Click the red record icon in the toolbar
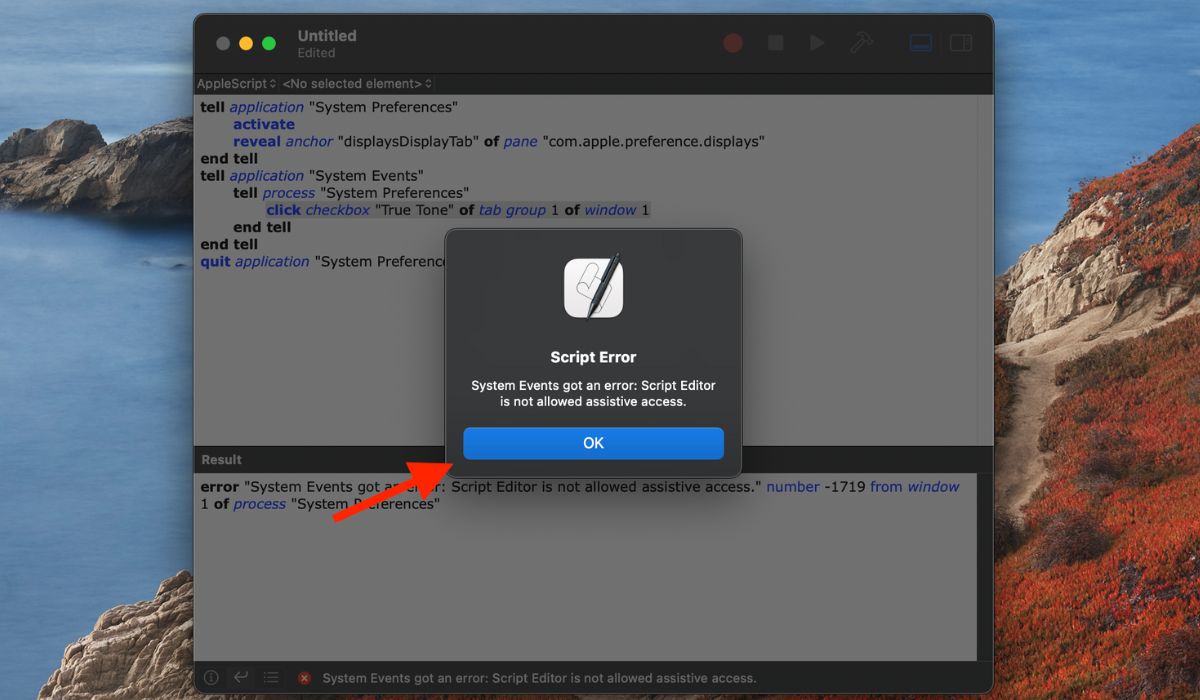 pos(733,42)
